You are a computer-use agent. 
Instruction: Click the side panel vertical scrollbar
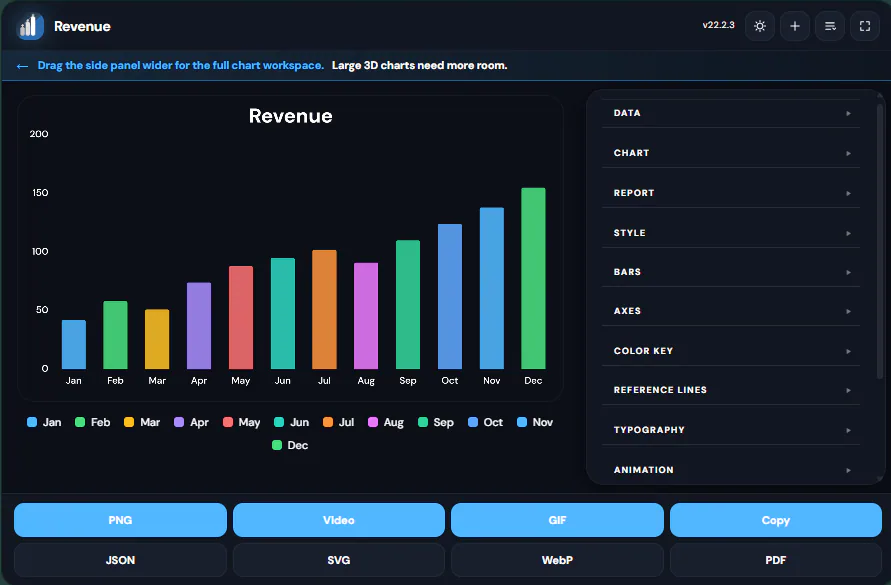(x=880, y=241)
